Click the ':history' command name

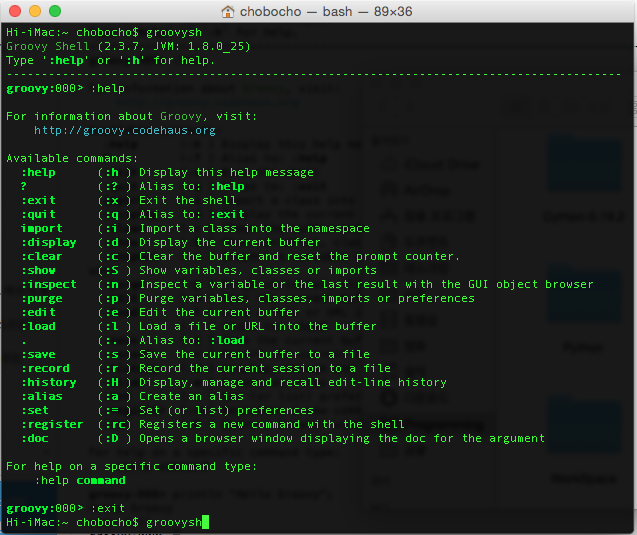click(49, 382)
